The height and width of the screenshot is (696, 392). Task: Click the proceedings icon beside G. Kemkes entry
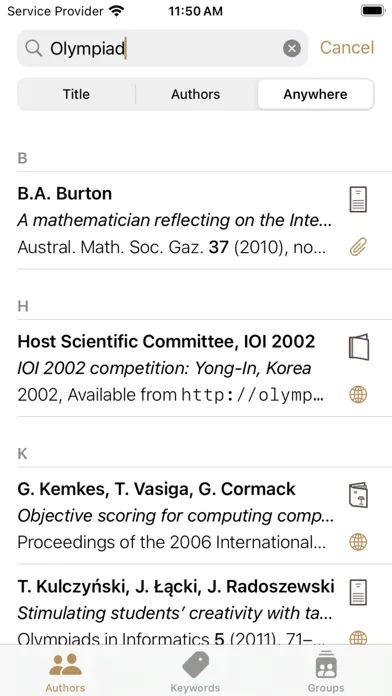pyautogui.click(x=358, y=494)
